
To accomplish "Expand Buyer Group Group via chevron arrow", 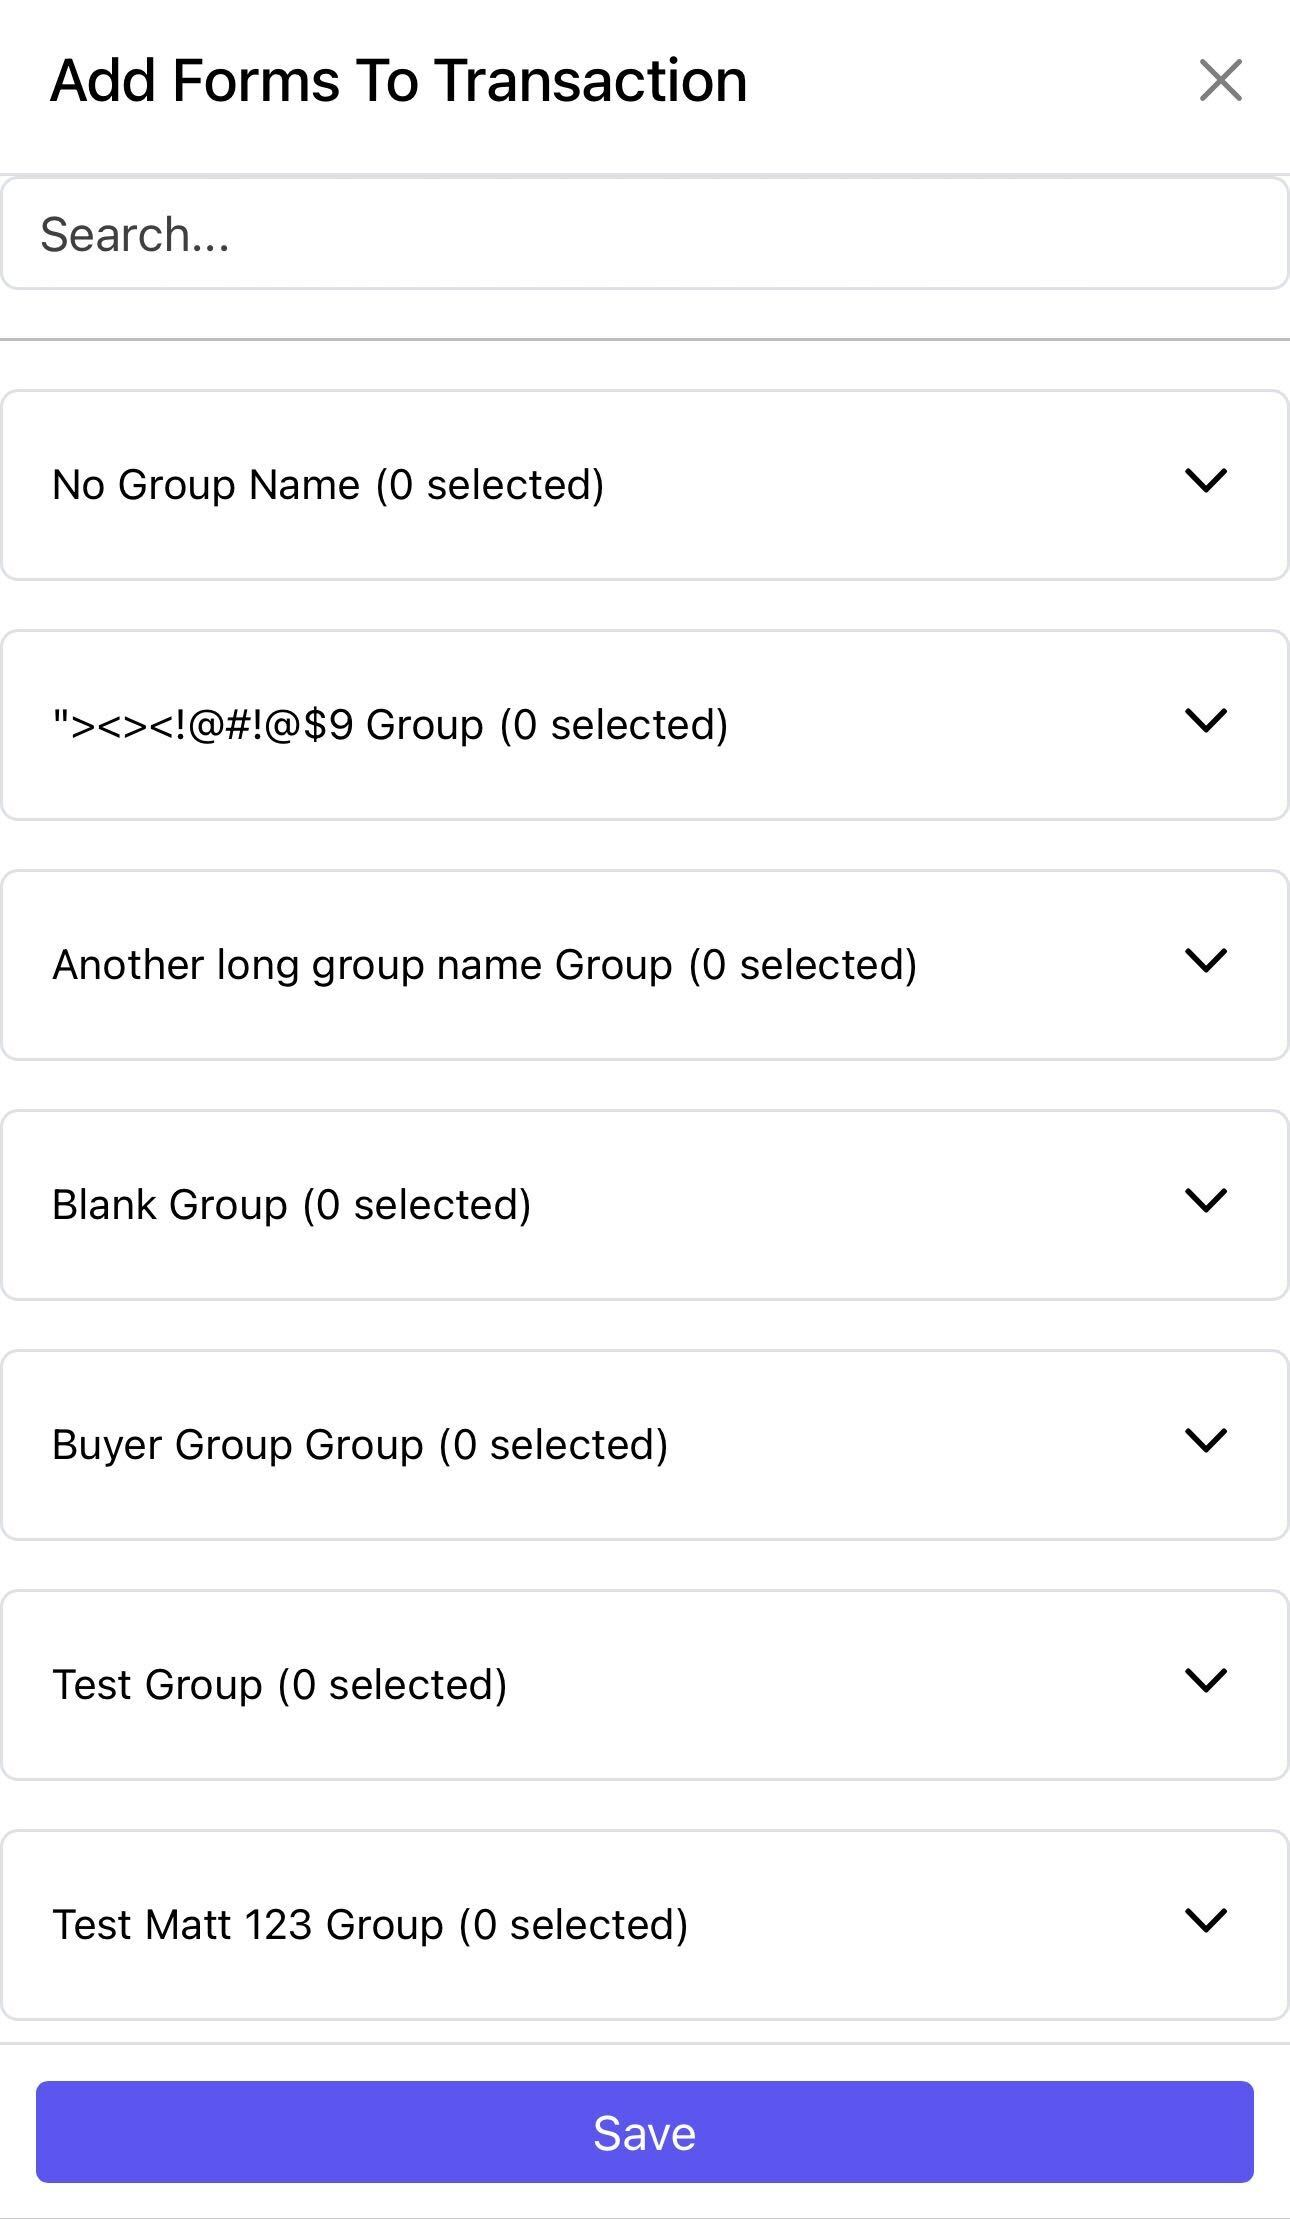I will click(x=1205, y=1441).
